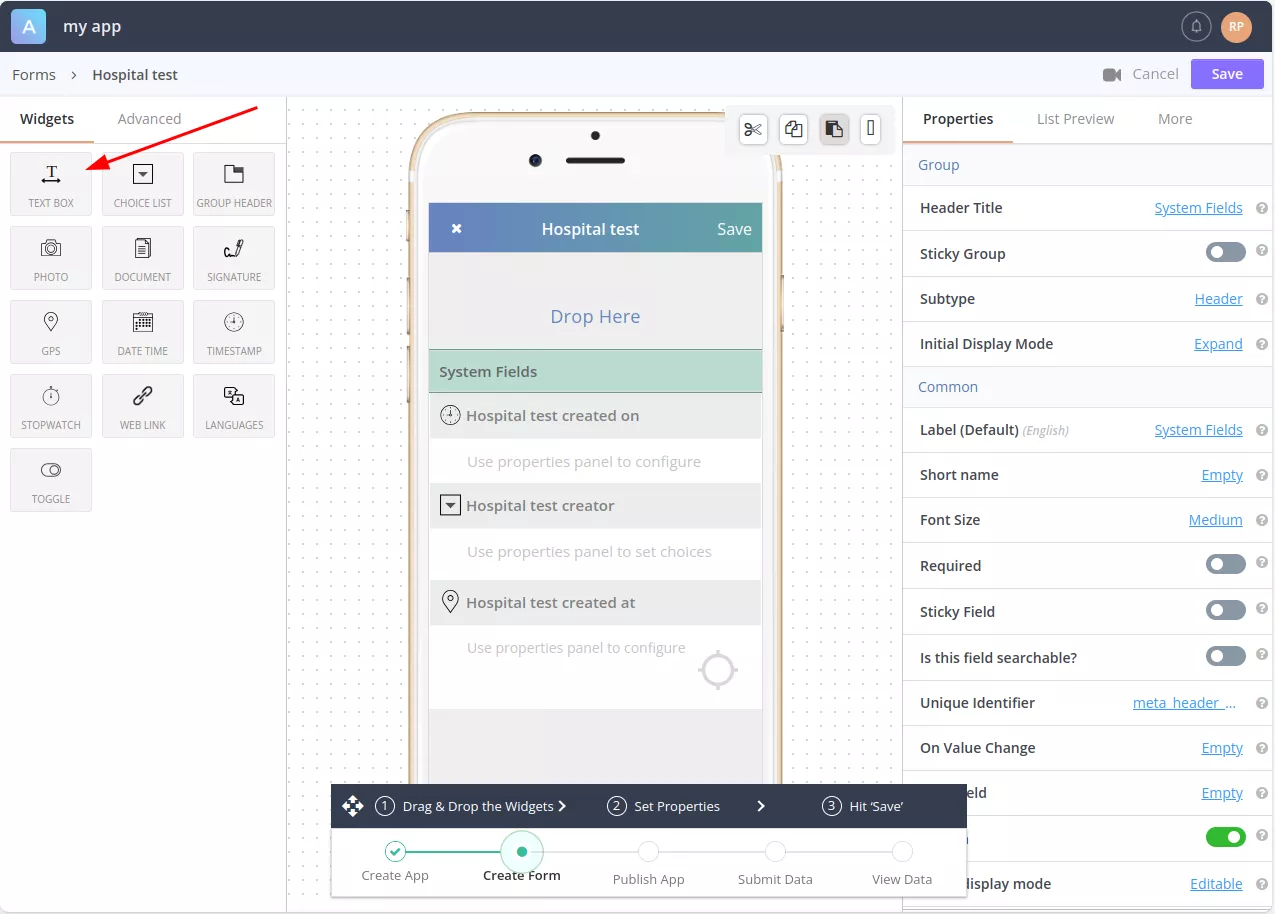The image size is (1275, 914).
Task: Select the Choice List widget
Action: pyautogui.click(x=143, y=184)
